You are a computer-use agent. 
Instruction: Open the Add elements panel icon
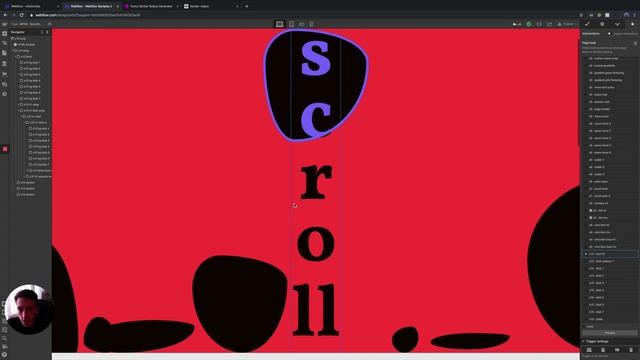click(x=4, y=34)
